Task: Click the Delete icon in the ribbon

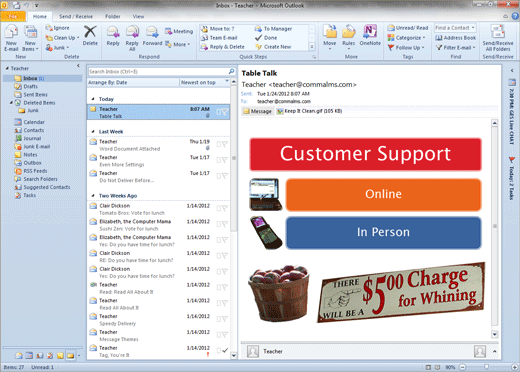Action: [x=90, y=36]
